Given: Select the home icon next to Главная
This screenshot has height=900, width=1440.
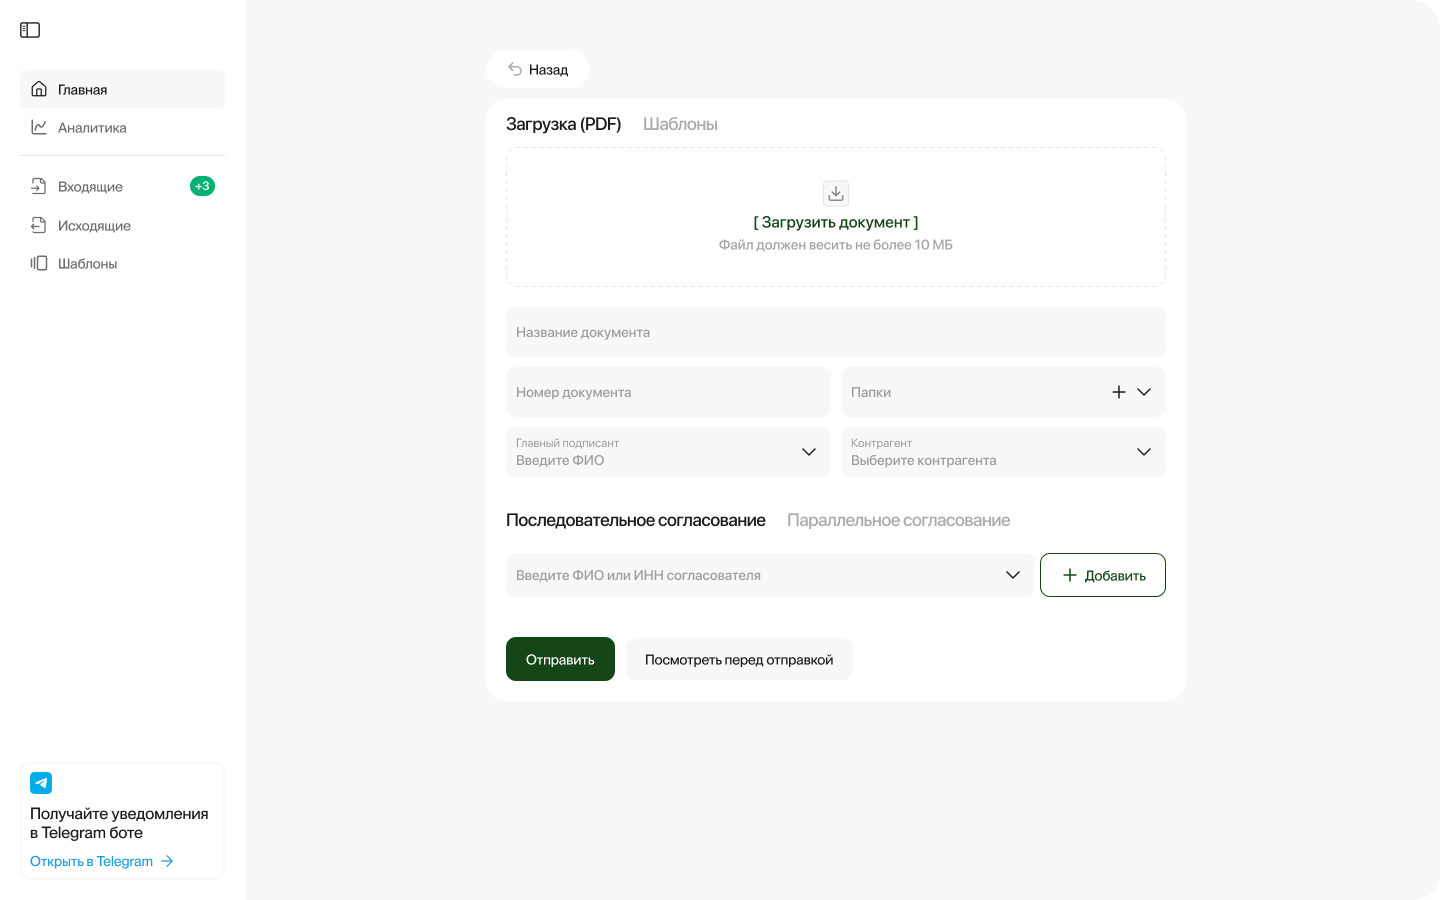Looking at the screenshot, I should point(38,89).
